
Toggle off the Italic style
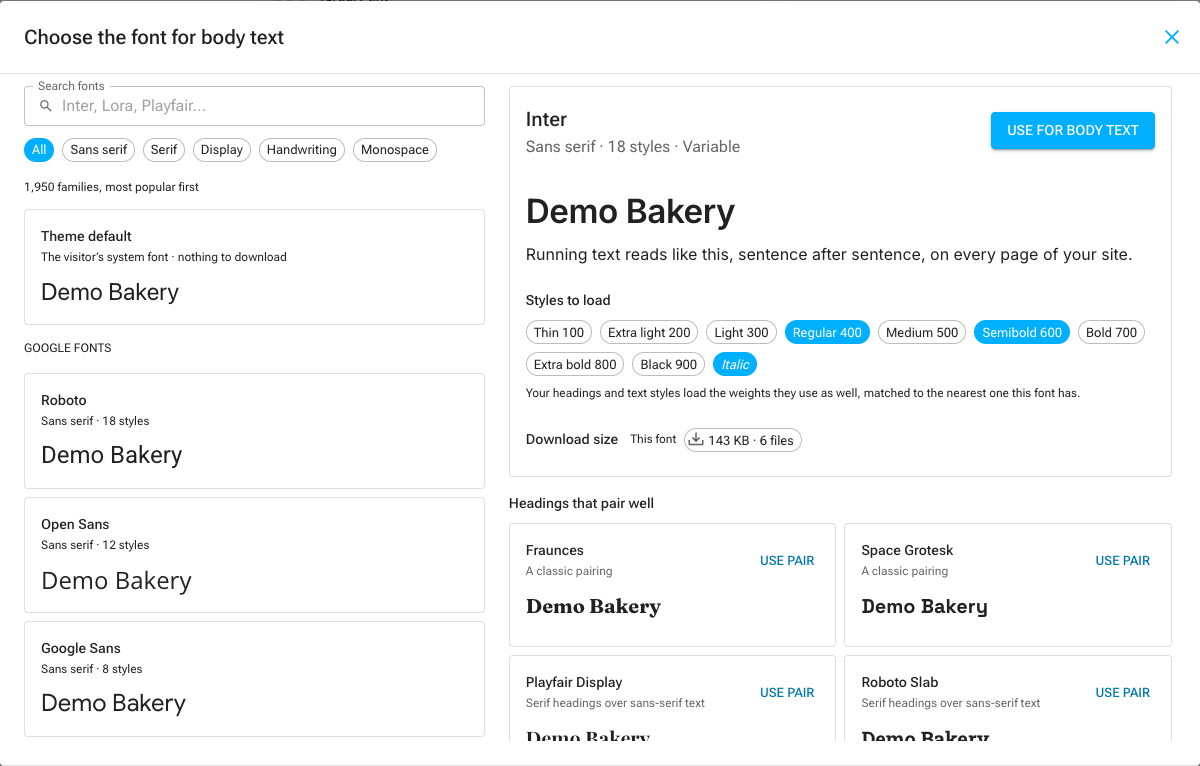pos(735,364)
